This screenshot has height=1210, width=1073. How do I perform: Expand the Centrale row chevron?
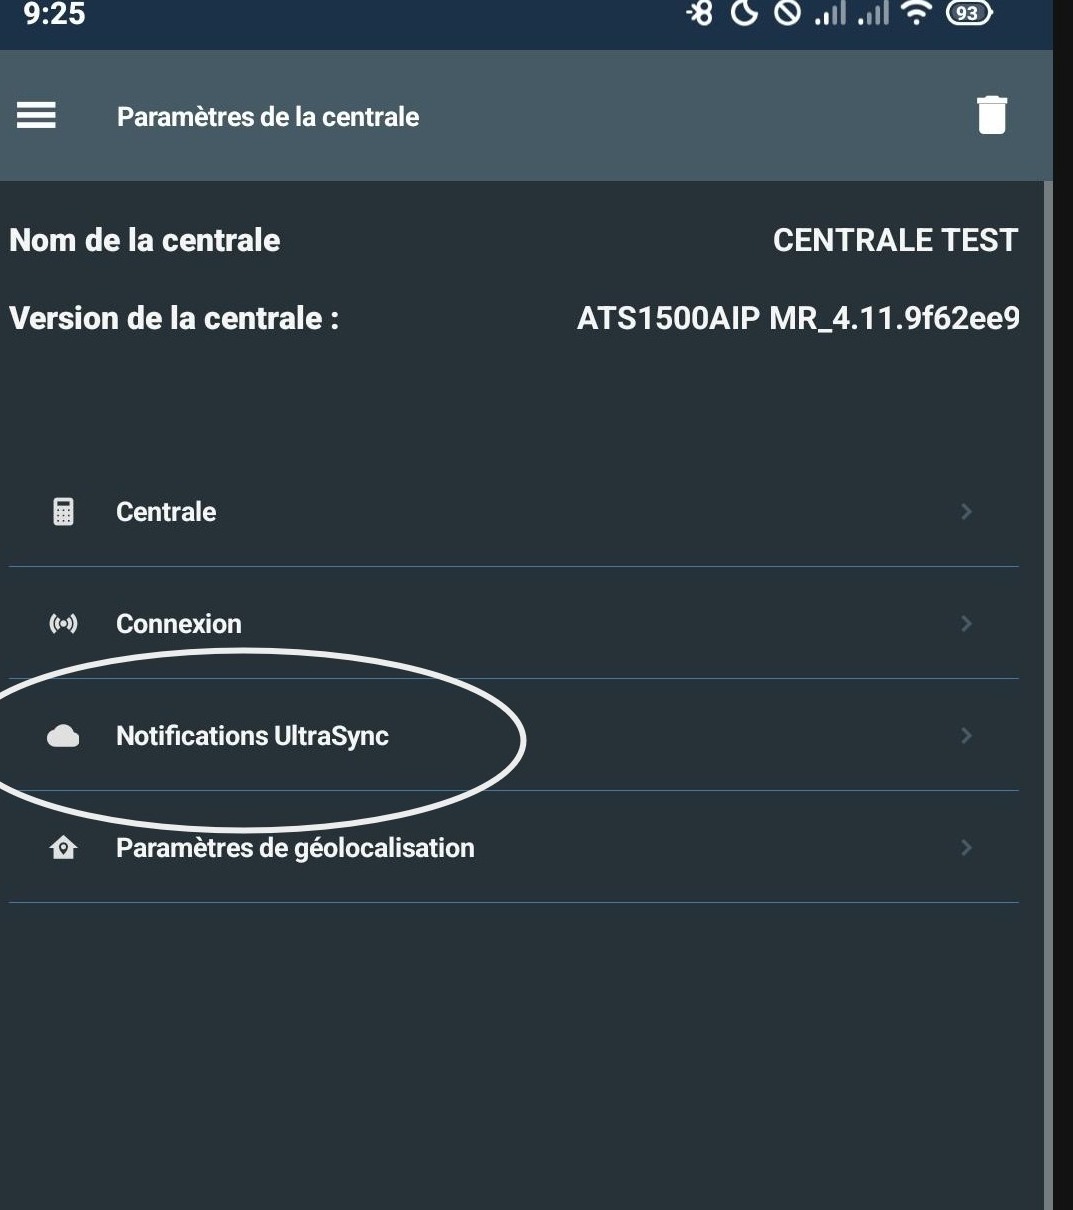click(965, 512)
